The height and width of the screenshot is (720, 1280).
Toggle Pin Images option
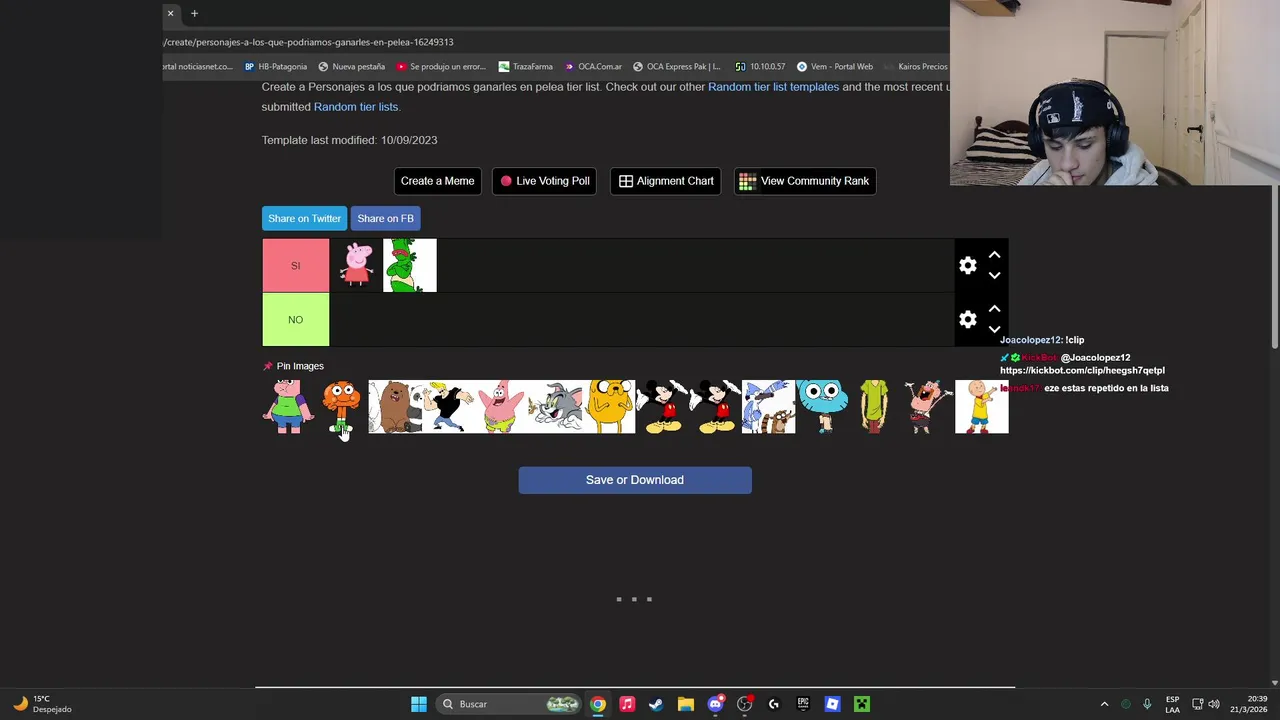coord(293,366)
